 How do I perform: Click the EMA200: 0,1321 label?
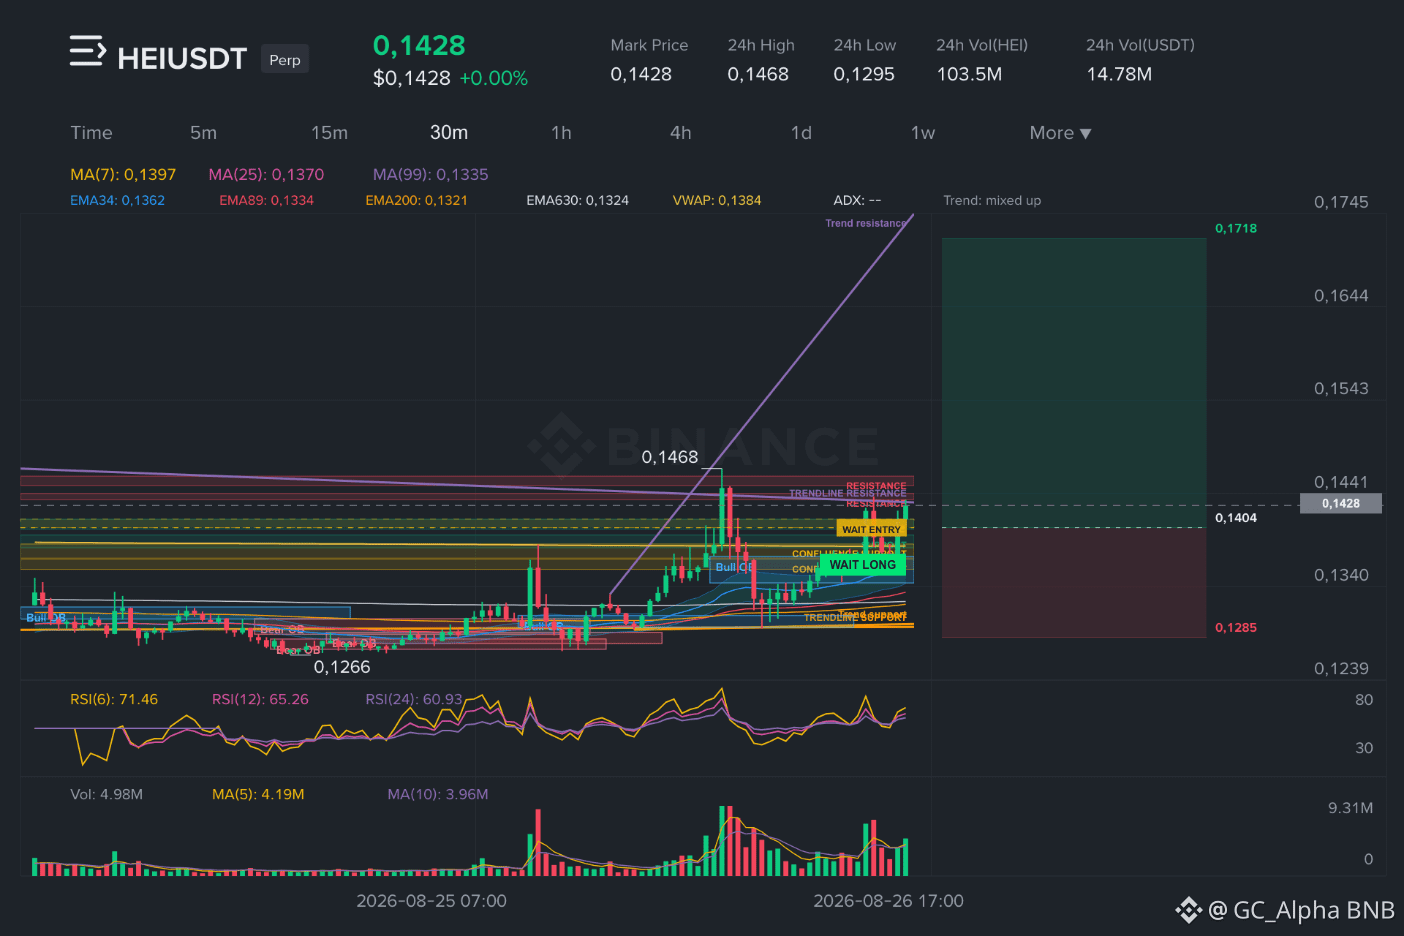pyautogui.click(x=416, y=200)
